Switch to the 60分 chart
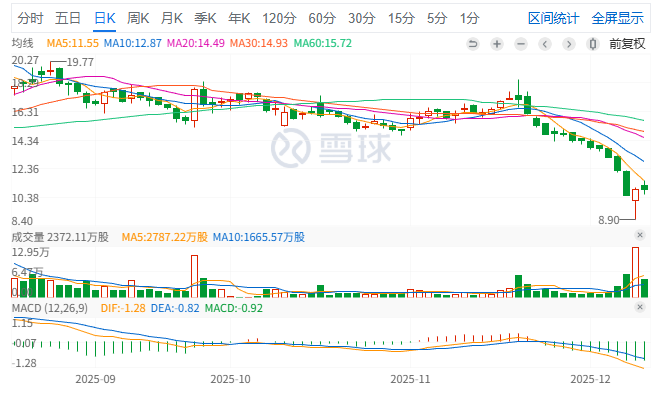This screenshot has height=393, width=665. [322, 18]
